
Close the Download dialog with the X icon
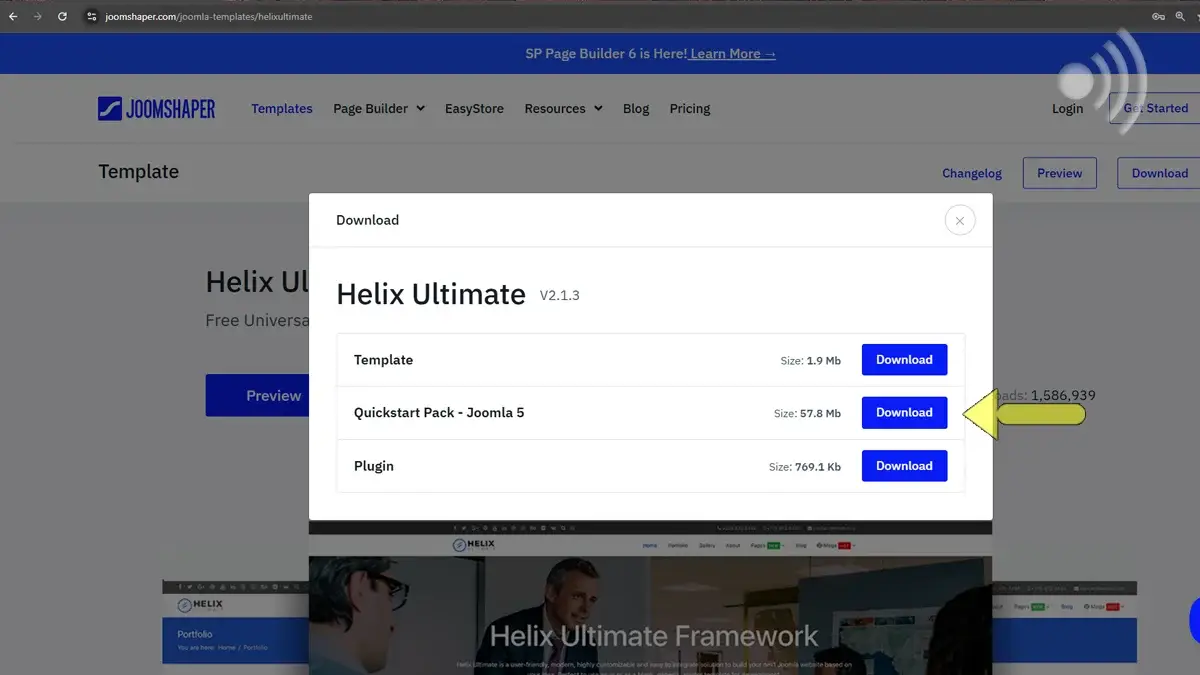(x=959, y=221)
